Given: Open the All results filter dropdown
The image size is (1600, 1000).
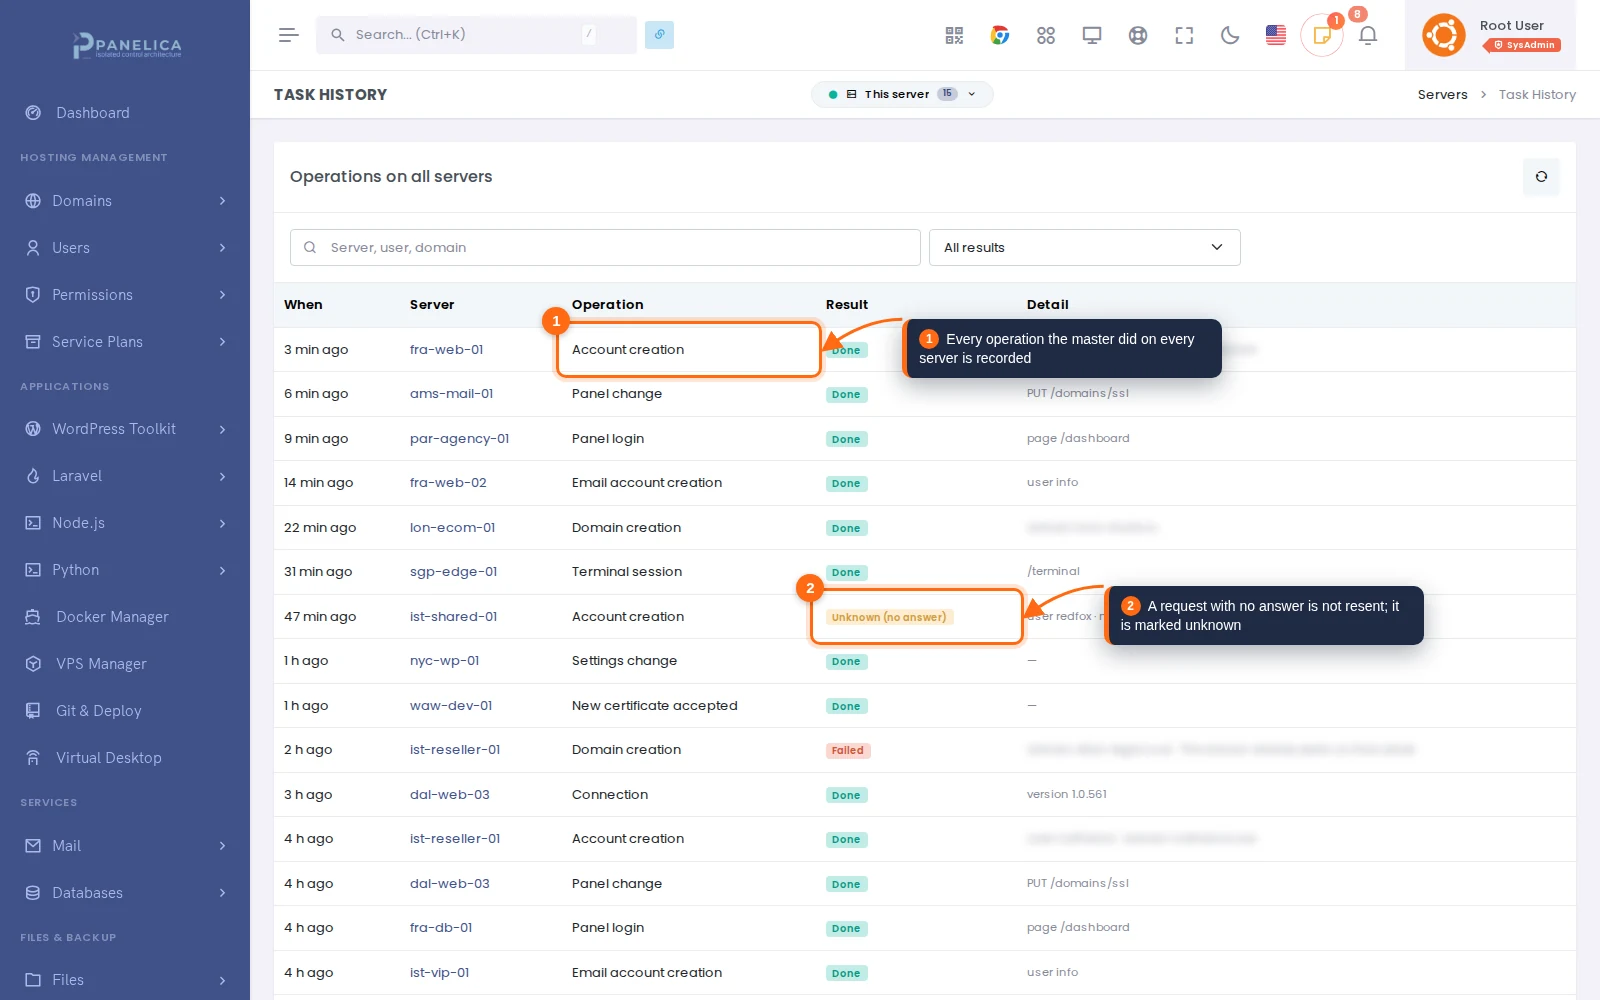Looking at the screenshot, I should 1085,248.
